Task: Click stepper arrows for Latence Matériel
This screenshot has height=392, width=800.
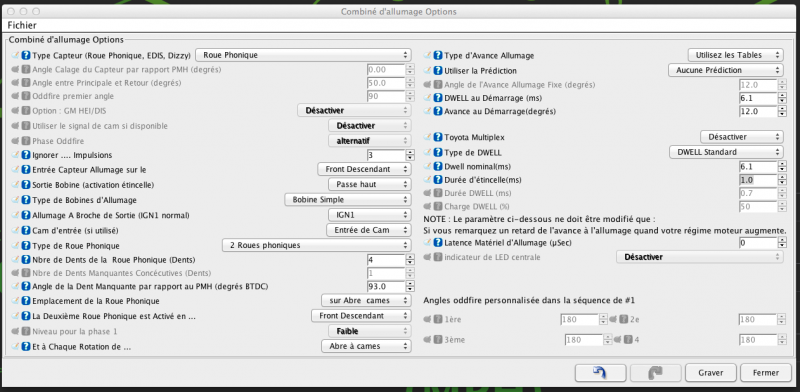Action: tap(782, 243)
